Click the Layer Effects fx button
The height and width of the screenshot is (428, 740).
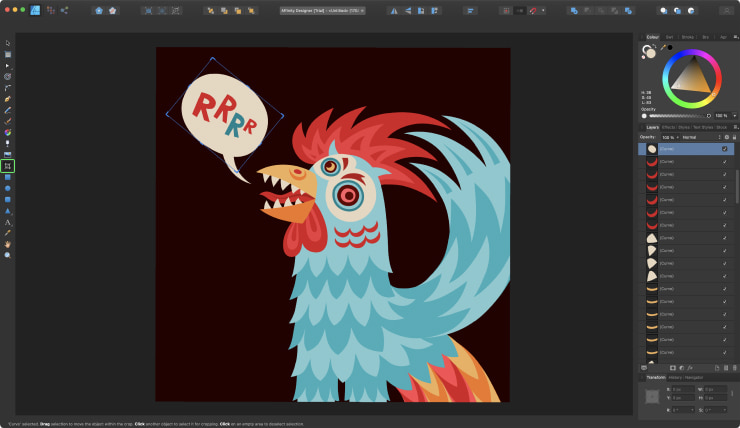click(x=690, y=368)
